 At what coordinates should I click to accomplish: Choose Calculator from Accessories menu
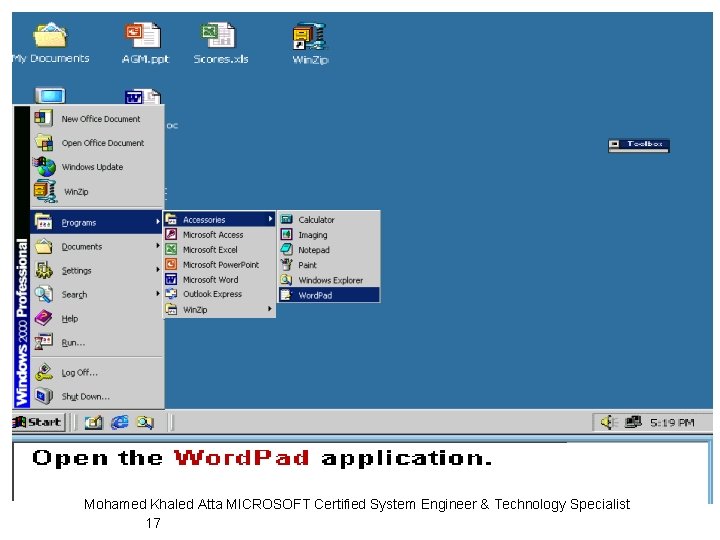coord(329,219)
